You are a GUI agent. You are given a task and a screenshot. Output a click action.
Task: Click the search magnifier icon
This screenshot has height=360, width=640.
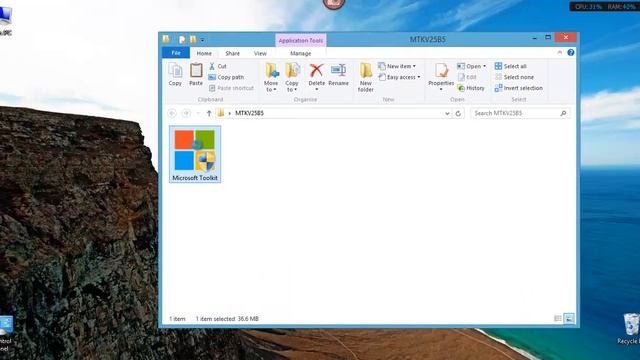point(563,113)
